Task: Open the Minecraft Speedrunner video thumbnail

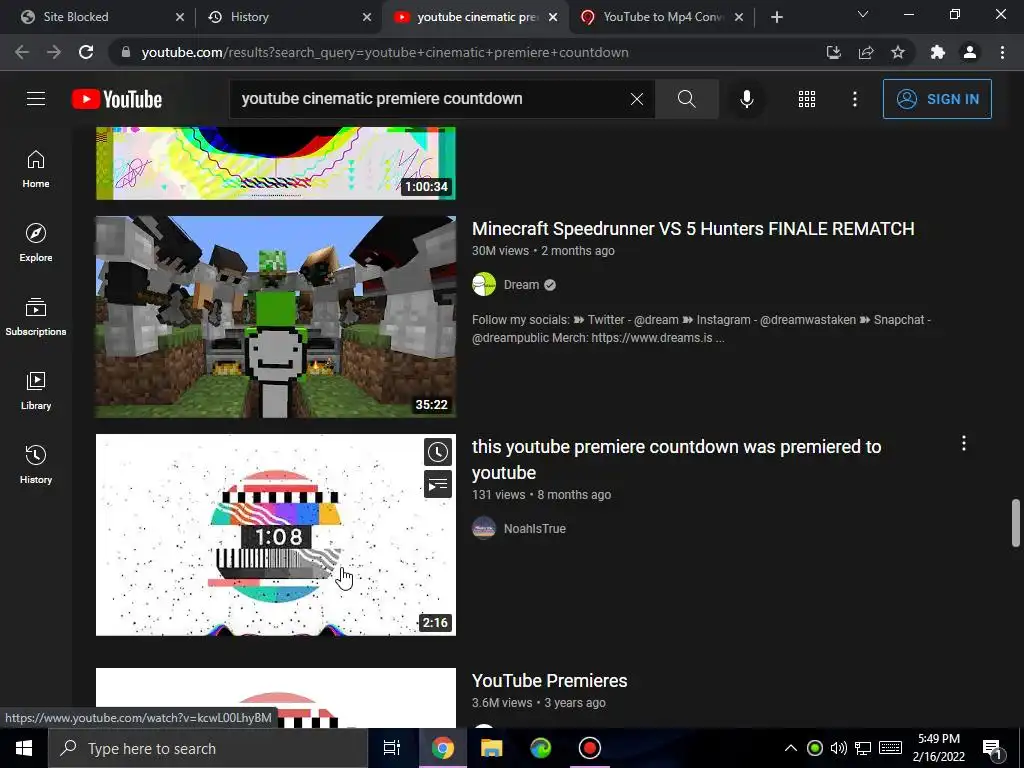Action: [x=276, y=317]
